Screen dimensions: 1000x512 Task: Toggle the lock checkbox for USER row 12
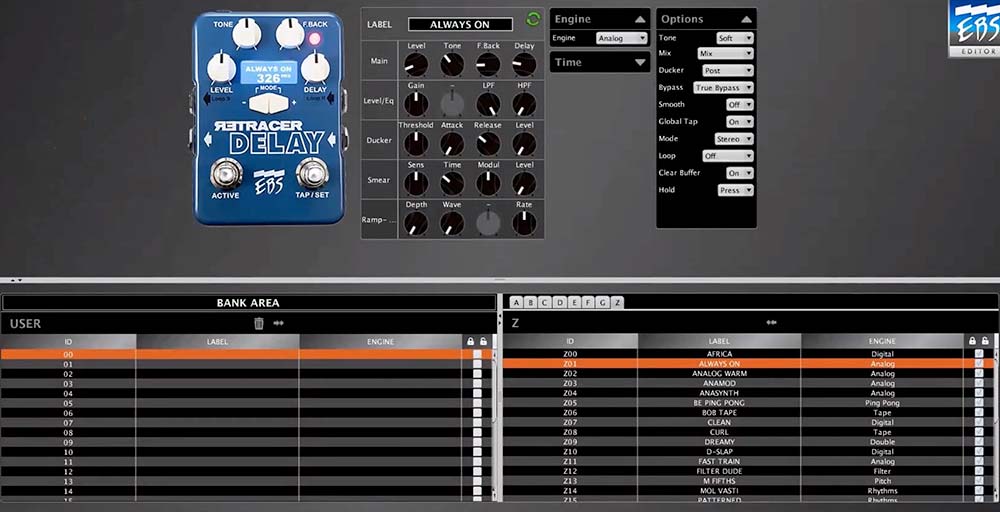[x=477, y=472]
